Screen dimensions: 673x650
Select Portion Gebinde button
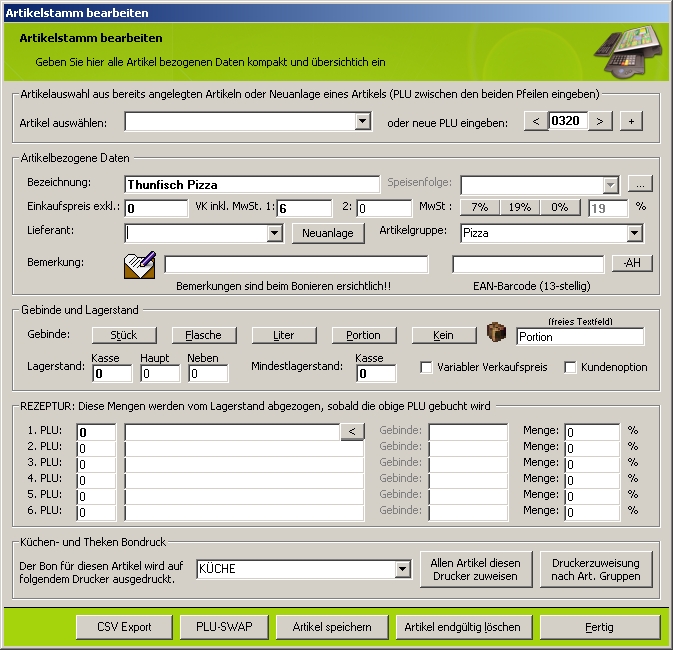point(364,335)
